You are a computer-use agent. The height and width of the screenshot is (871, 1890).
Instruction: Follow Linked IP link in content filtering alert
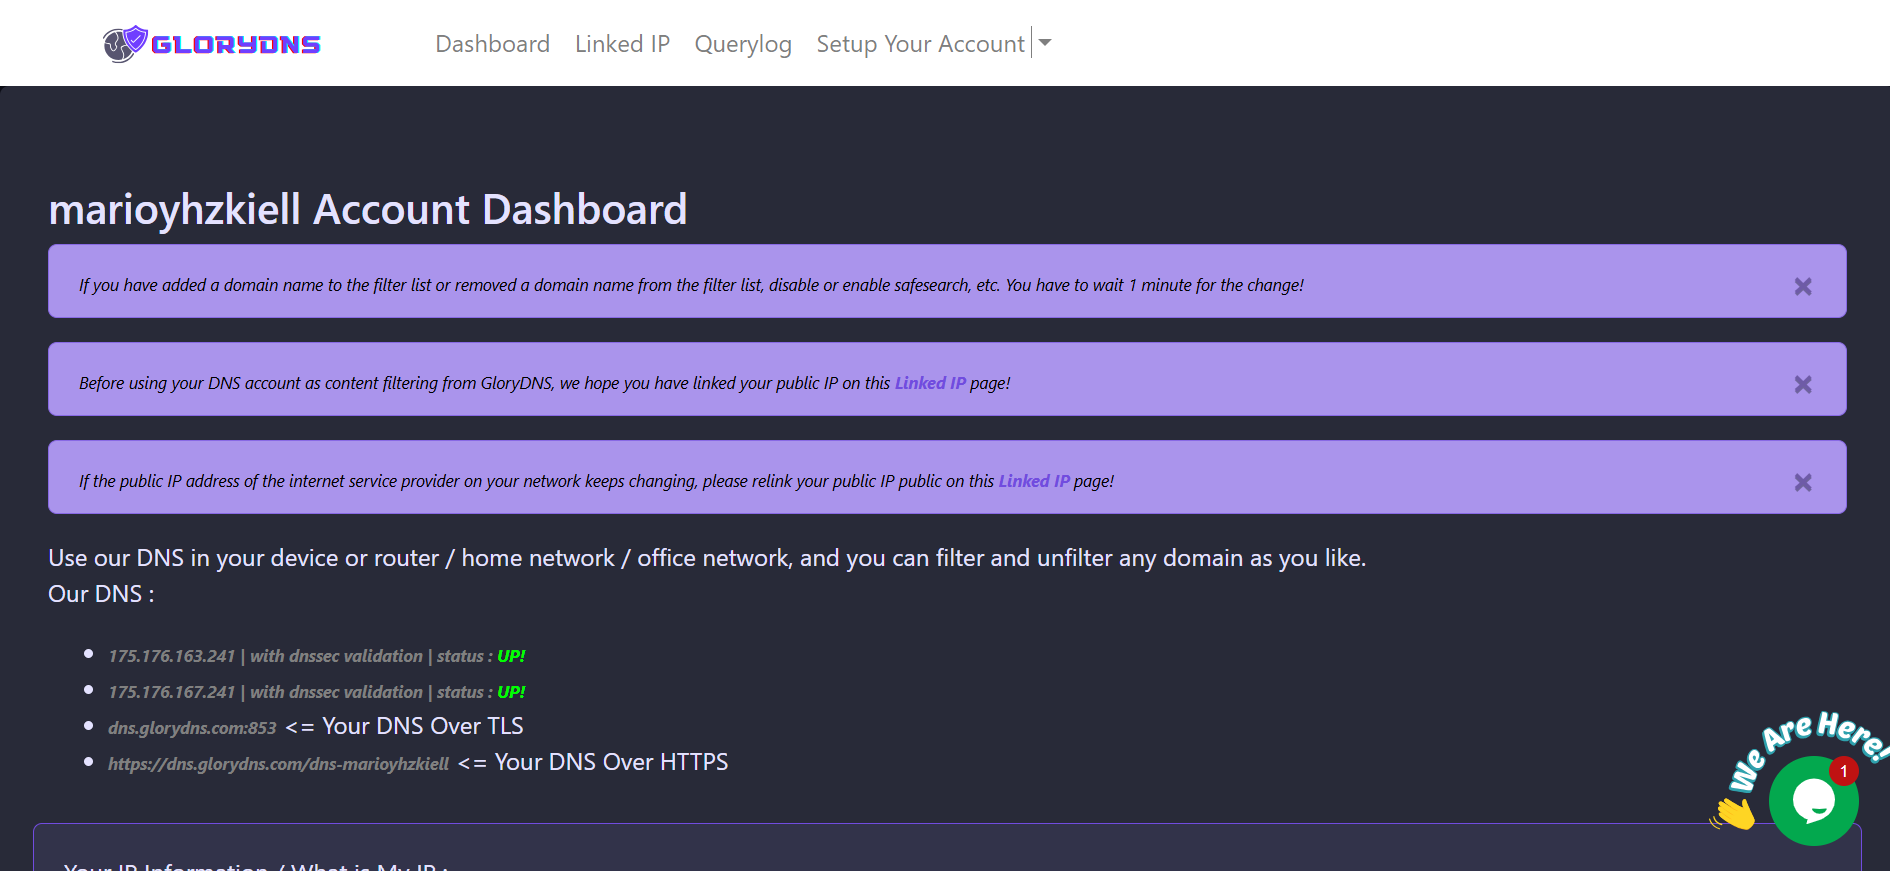[x=930, y=383]
